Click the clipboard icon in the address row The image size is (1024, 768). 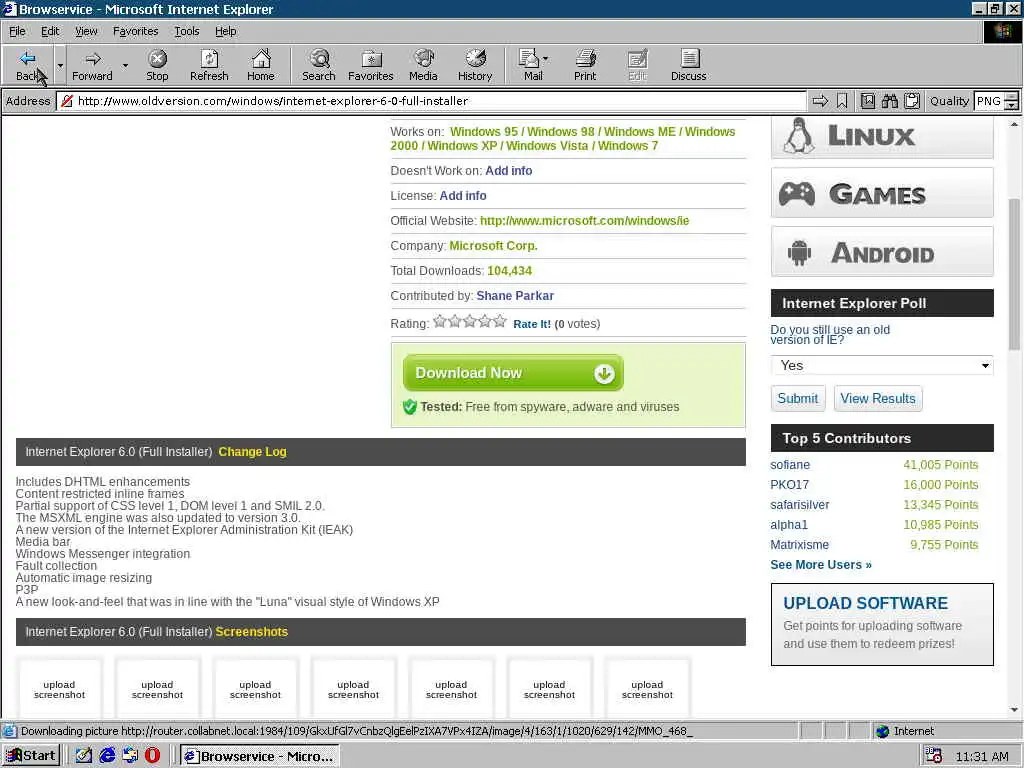(912, 101)
